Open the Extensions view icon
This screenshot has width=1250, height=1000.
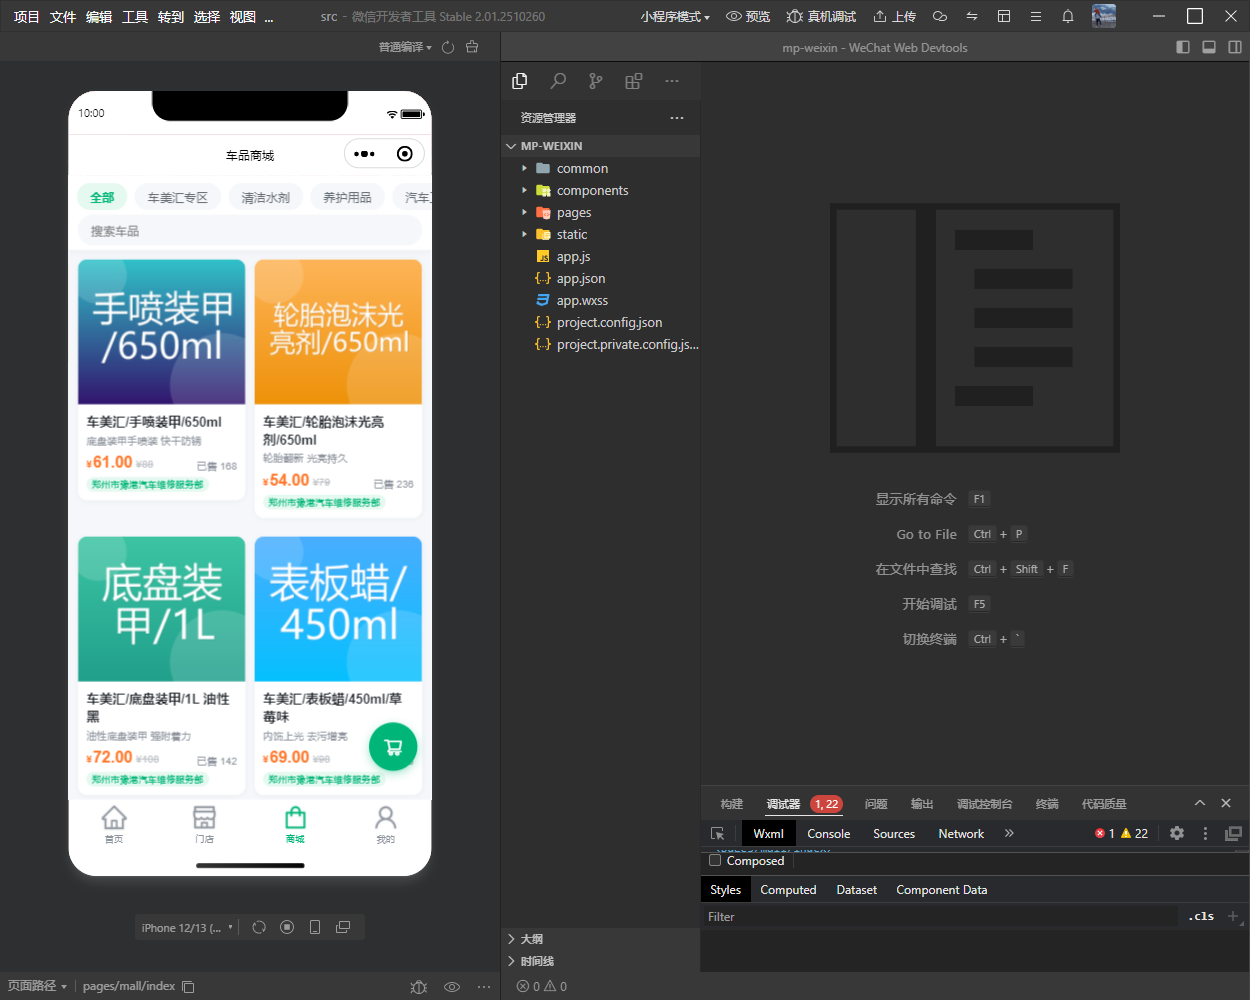[633, 81]
